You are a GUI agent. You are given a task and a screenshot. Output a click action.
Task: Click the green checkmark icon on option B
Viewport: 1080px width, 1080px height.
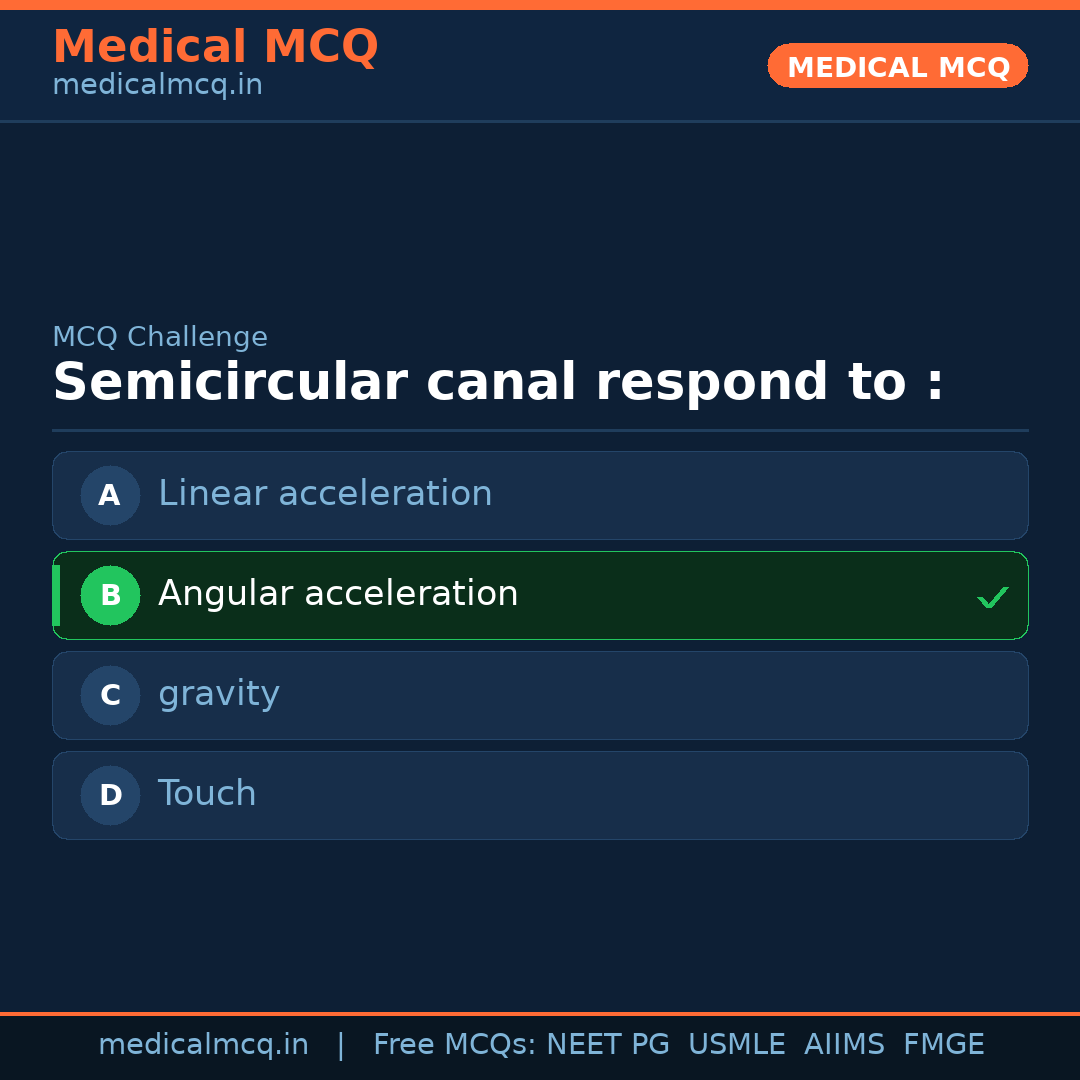click(x=992, y=598)
